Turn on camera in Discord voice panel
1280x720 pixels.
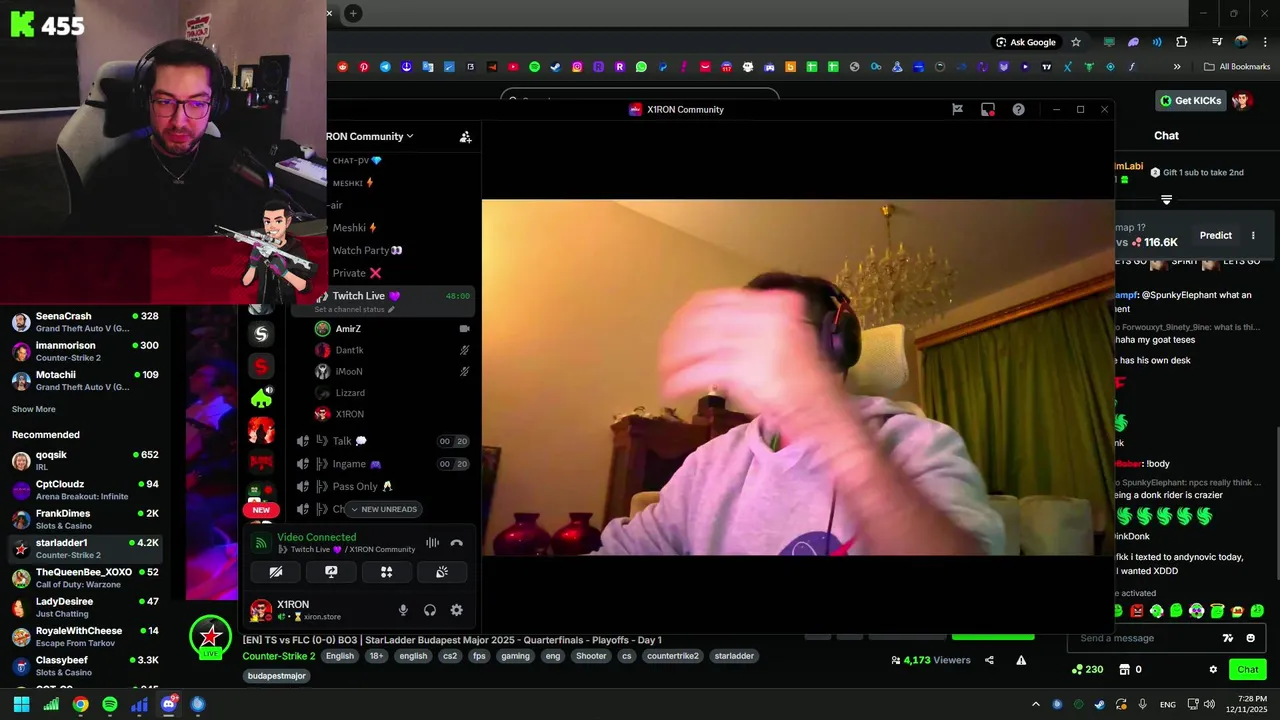[276, 572]
